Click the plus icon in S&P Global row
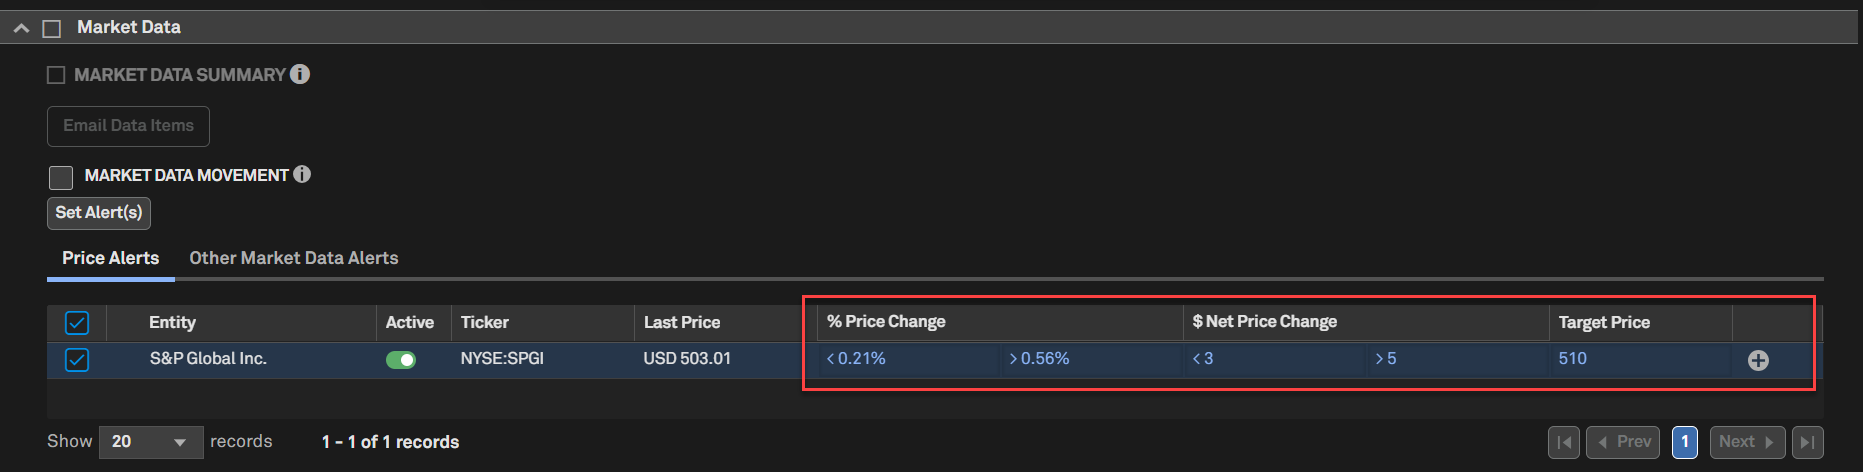This screenshot has height=472, width=1863. point(1758,360)
